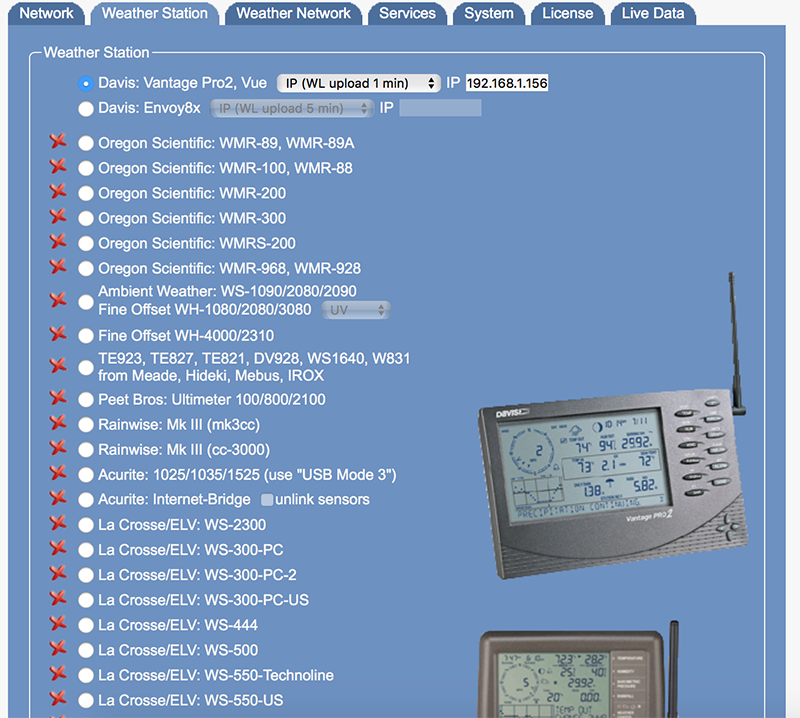This screenshot has width=800, height=718.
Task: Open the UV dropdown for Ambient Weather
Action: [355, 309]
